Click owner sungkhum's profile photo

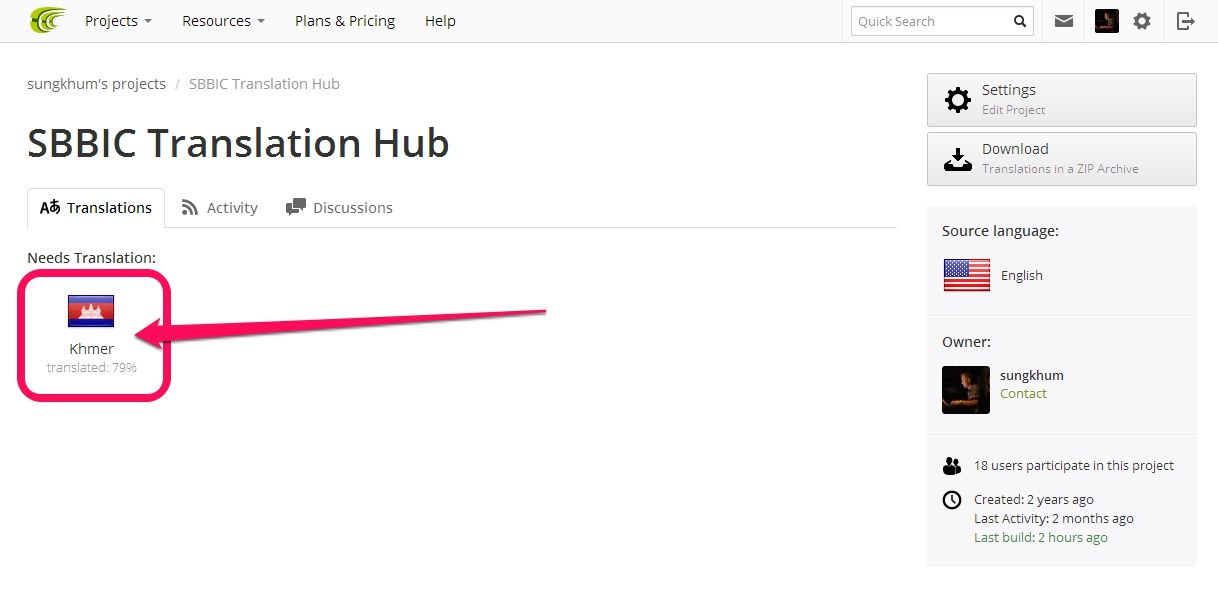point(966,390)
